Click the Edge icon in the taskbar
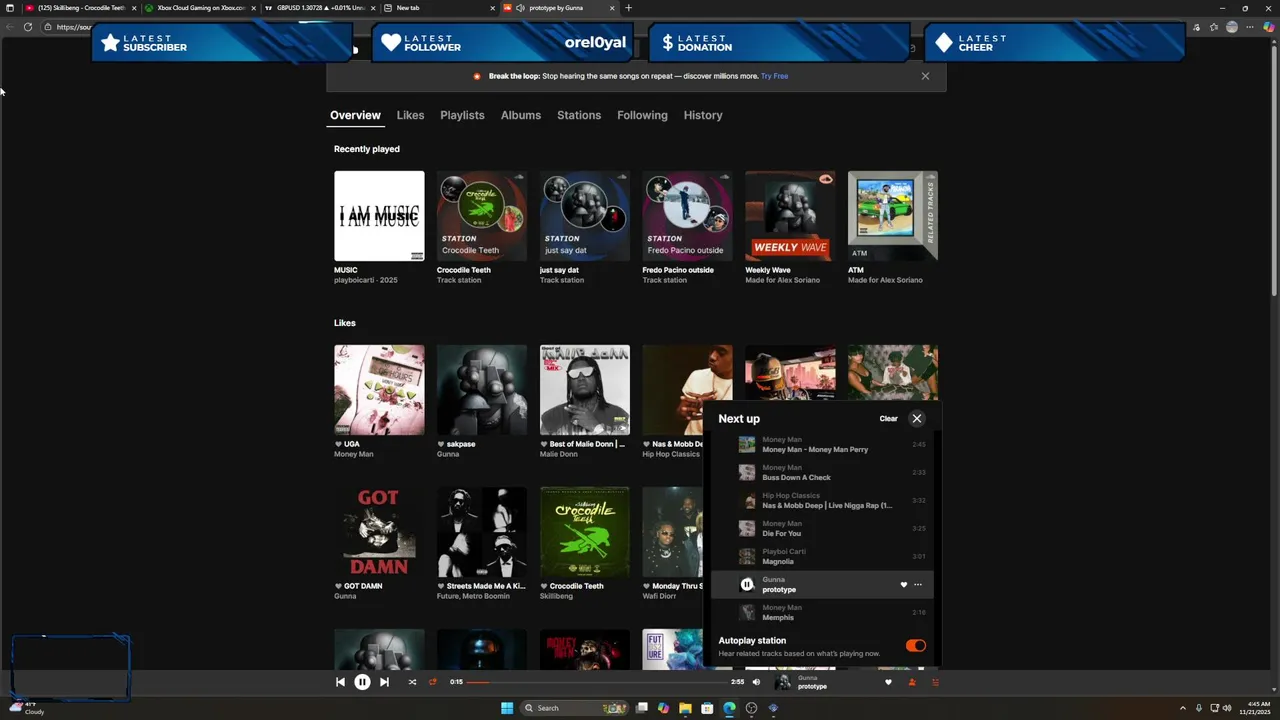This screenshot has height=720, width=1280. tap(729, 708)
